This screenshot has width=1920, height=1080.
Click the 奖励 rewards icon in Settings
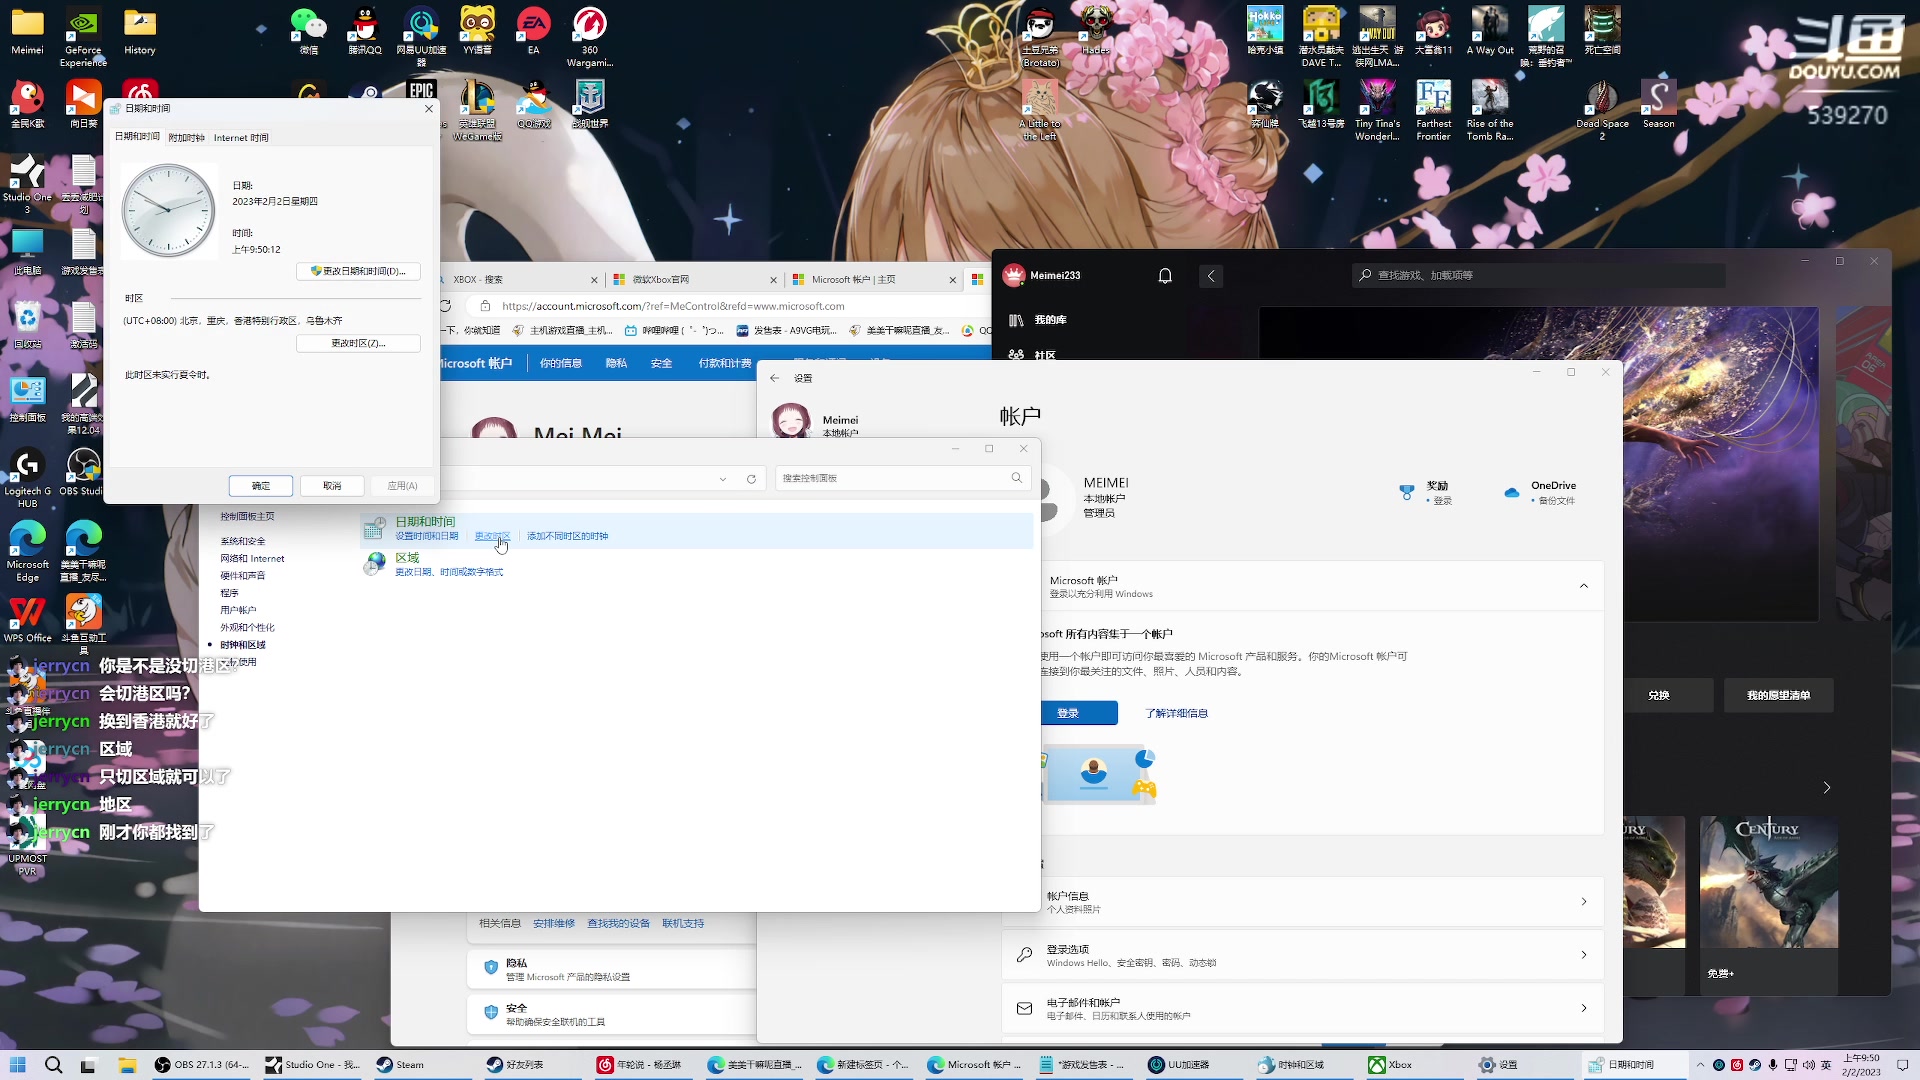tap(1406, 492)
